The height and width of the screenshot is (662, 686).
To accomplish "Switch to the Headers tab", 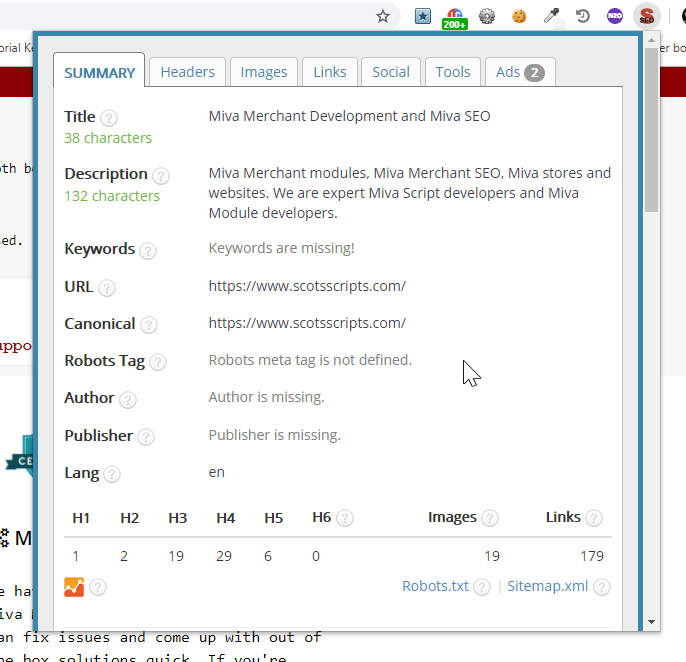I will point(187,72).
